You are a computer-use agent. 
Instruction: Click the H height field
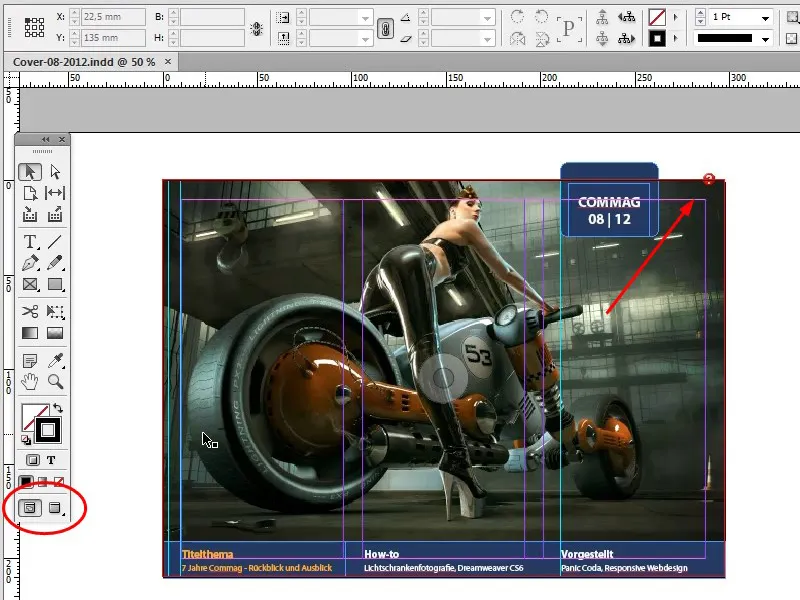(212, 38)
